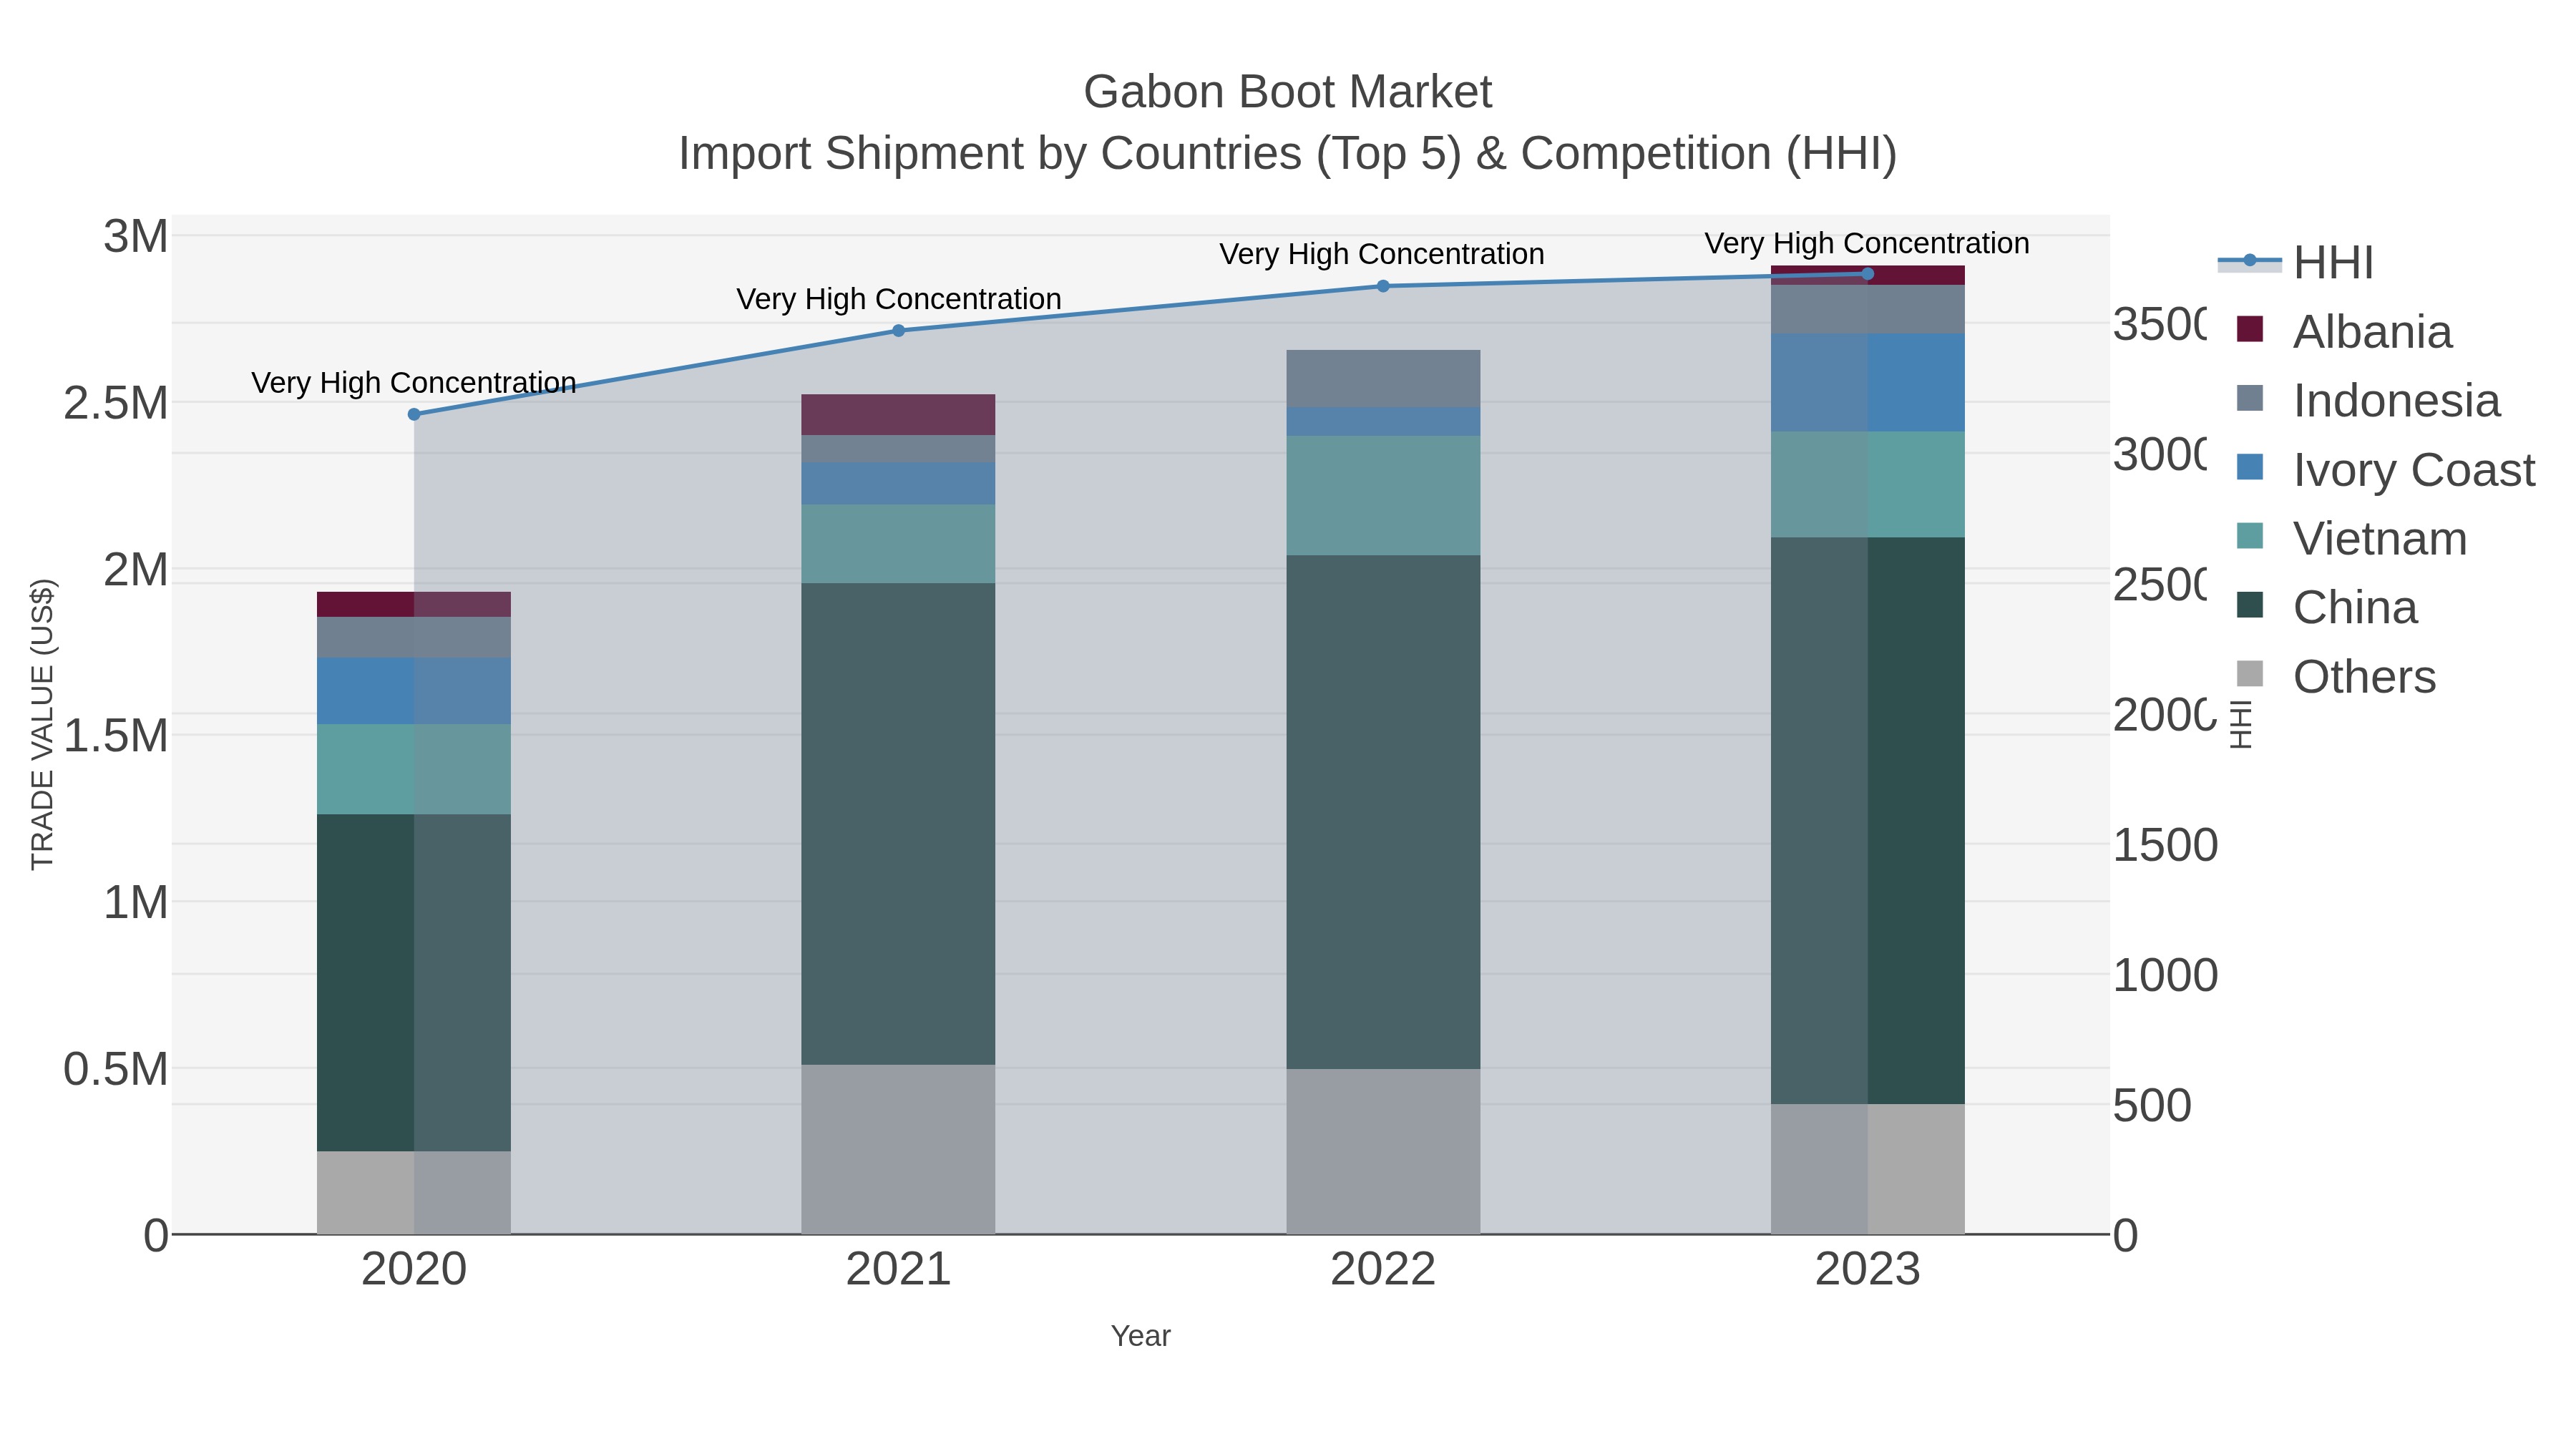Select the Ivory Coast segment of the 2022 bar
Viewport: 2576px width, 1449px height.
pyautogui.click(x=1383, y=421)
